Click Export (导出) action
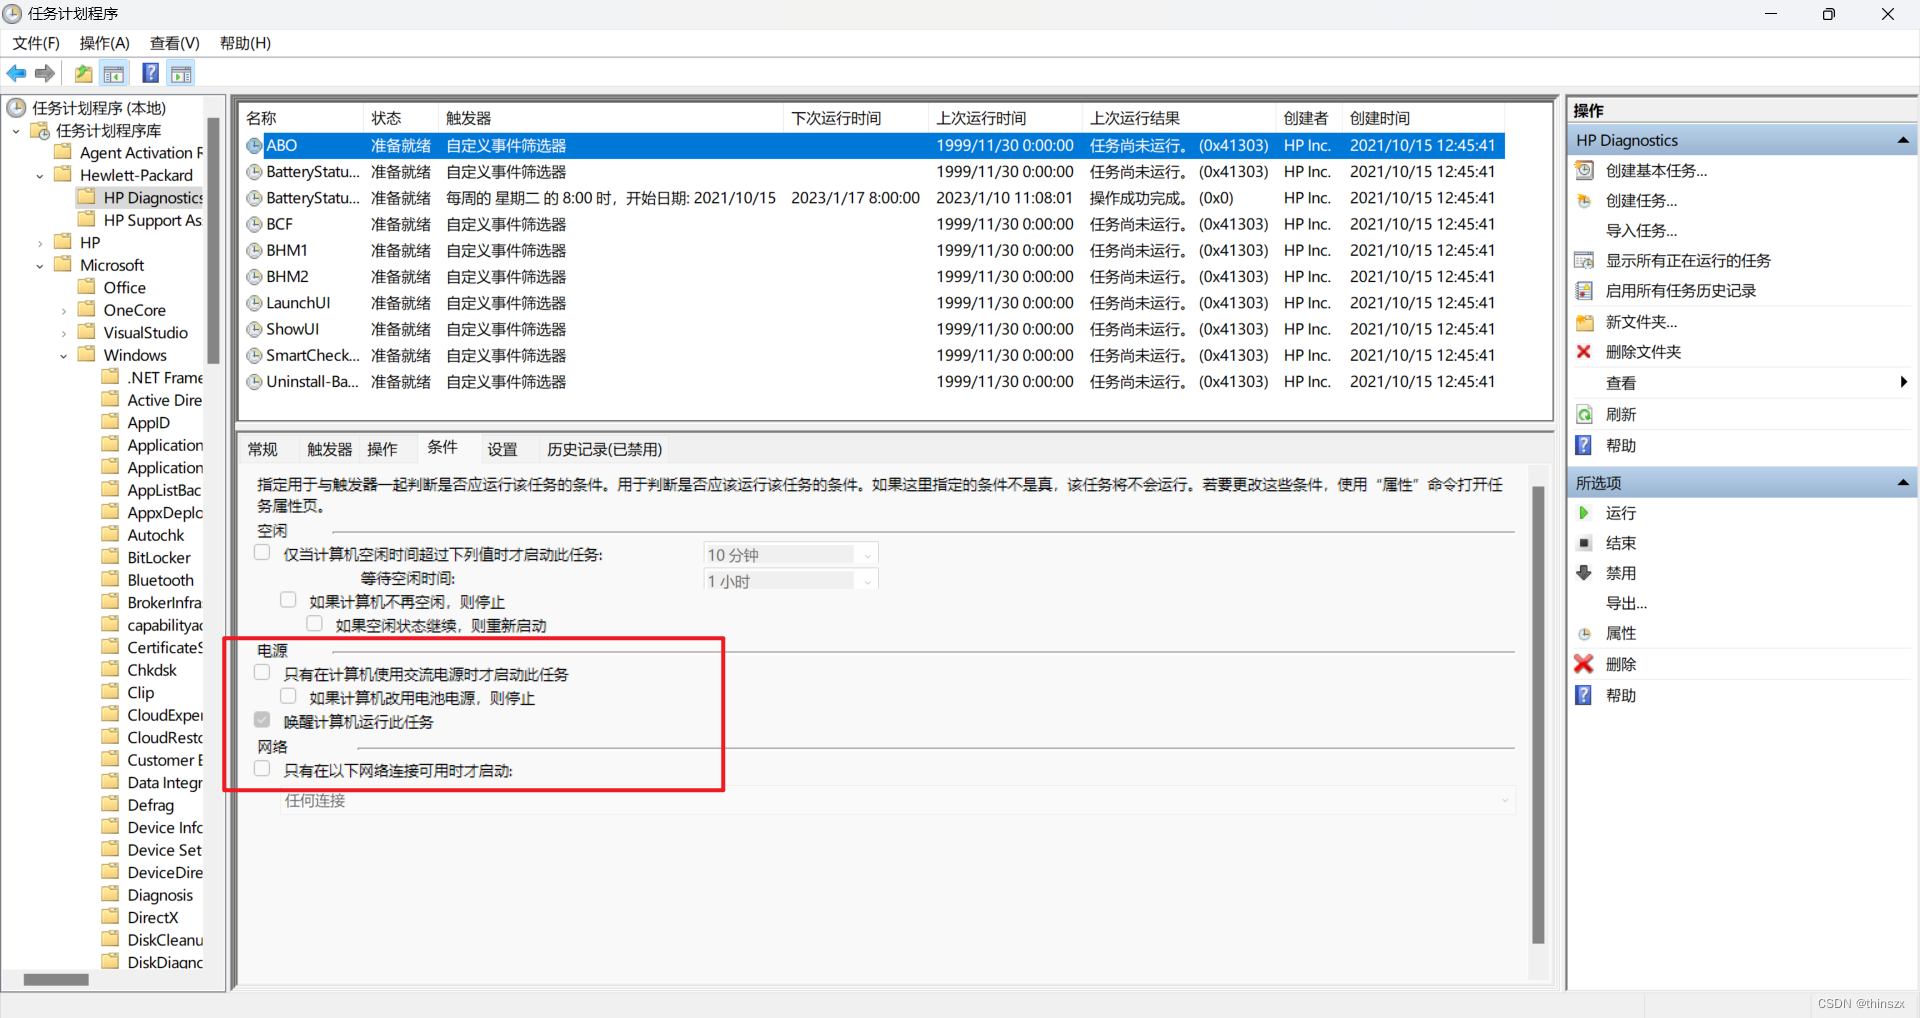 1626,603
